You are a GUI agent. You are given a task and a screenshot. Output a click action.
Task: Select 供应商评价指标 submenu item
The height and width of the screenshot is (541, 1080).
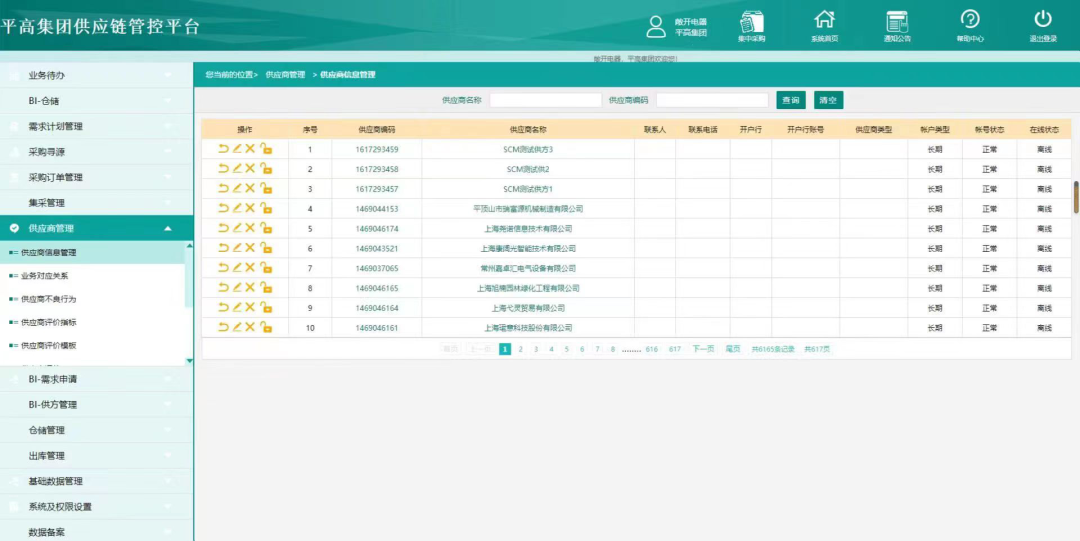92,322
